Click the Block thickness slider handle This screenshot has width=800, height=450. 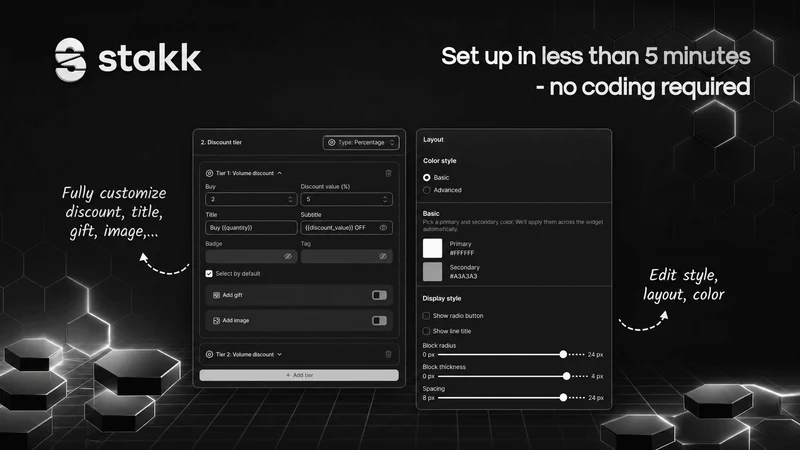pyautogui.click(x=566, y=376)
